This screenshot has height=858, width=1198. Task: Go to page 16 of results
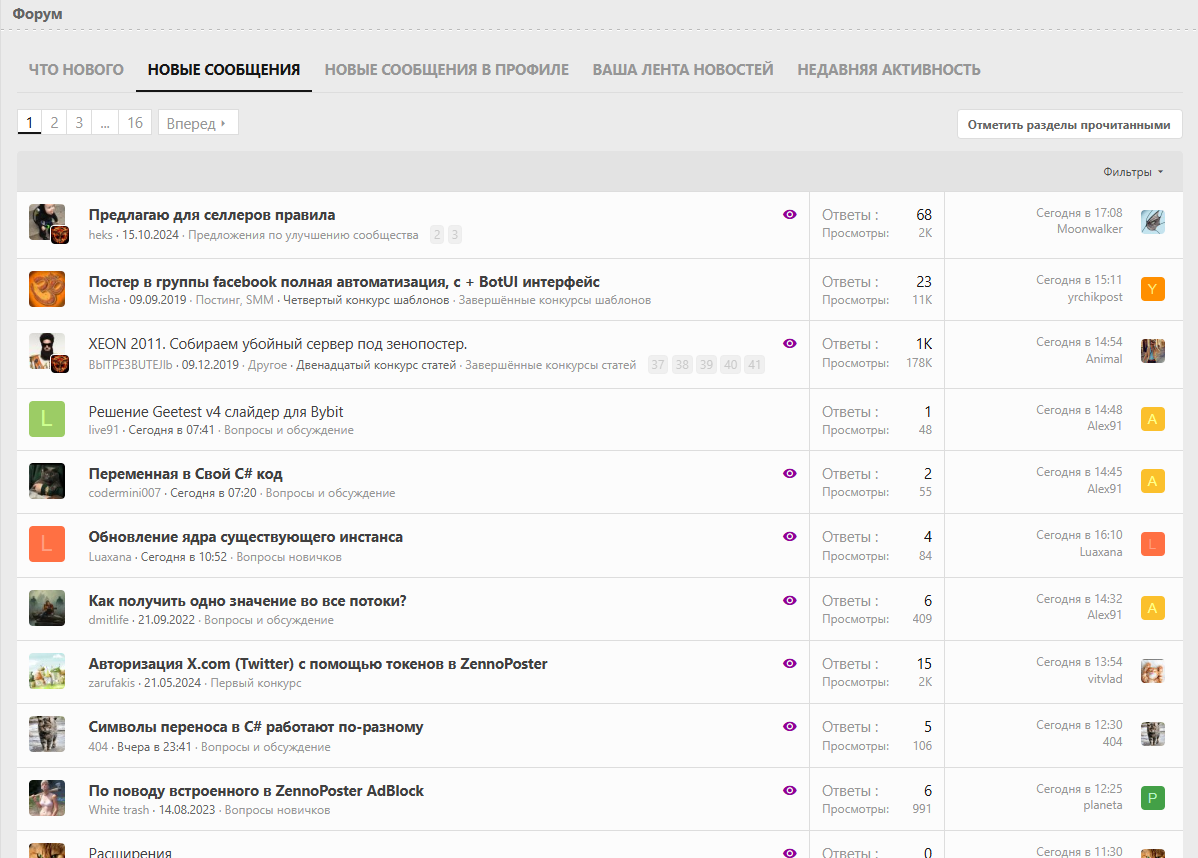(135, 123)
